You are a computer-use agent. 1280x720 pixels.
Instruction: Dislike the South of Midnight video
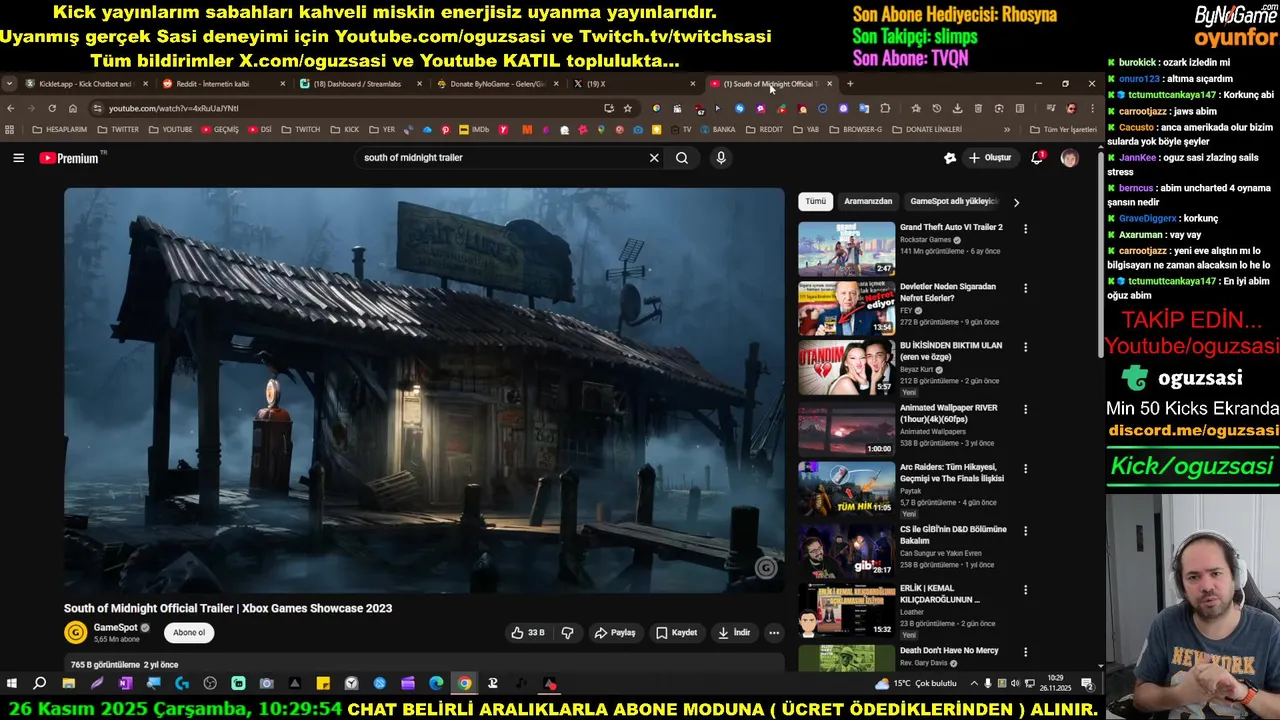(567, 632)
